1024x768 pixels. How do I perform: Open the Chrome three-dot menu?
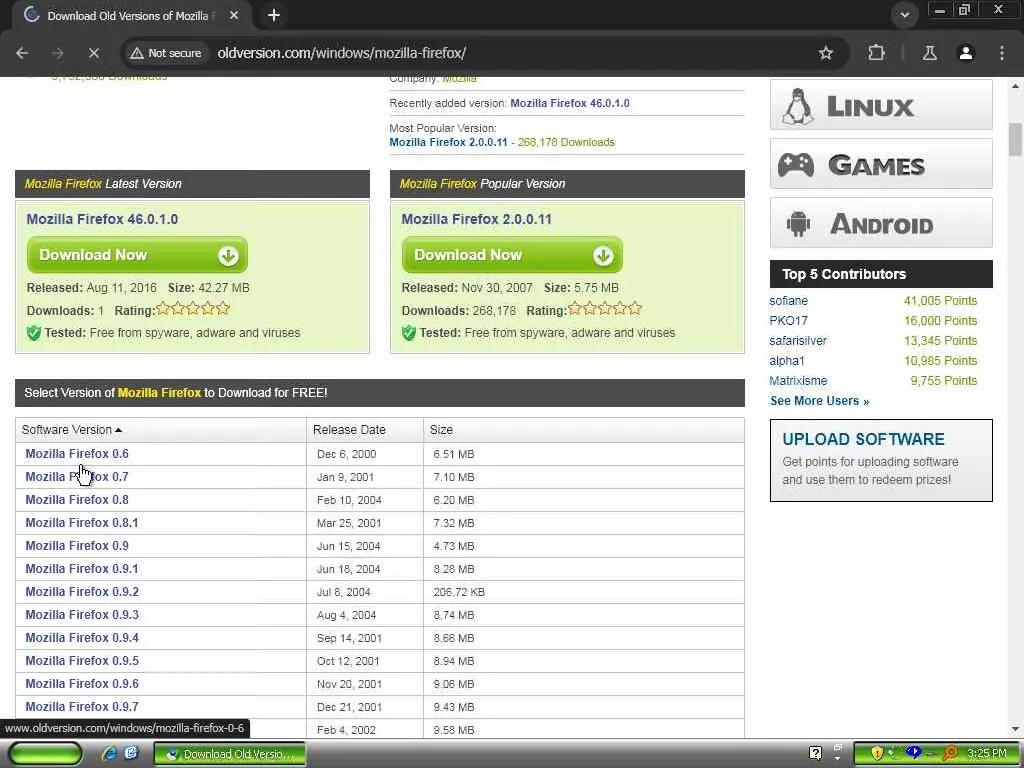point(1002,53)
